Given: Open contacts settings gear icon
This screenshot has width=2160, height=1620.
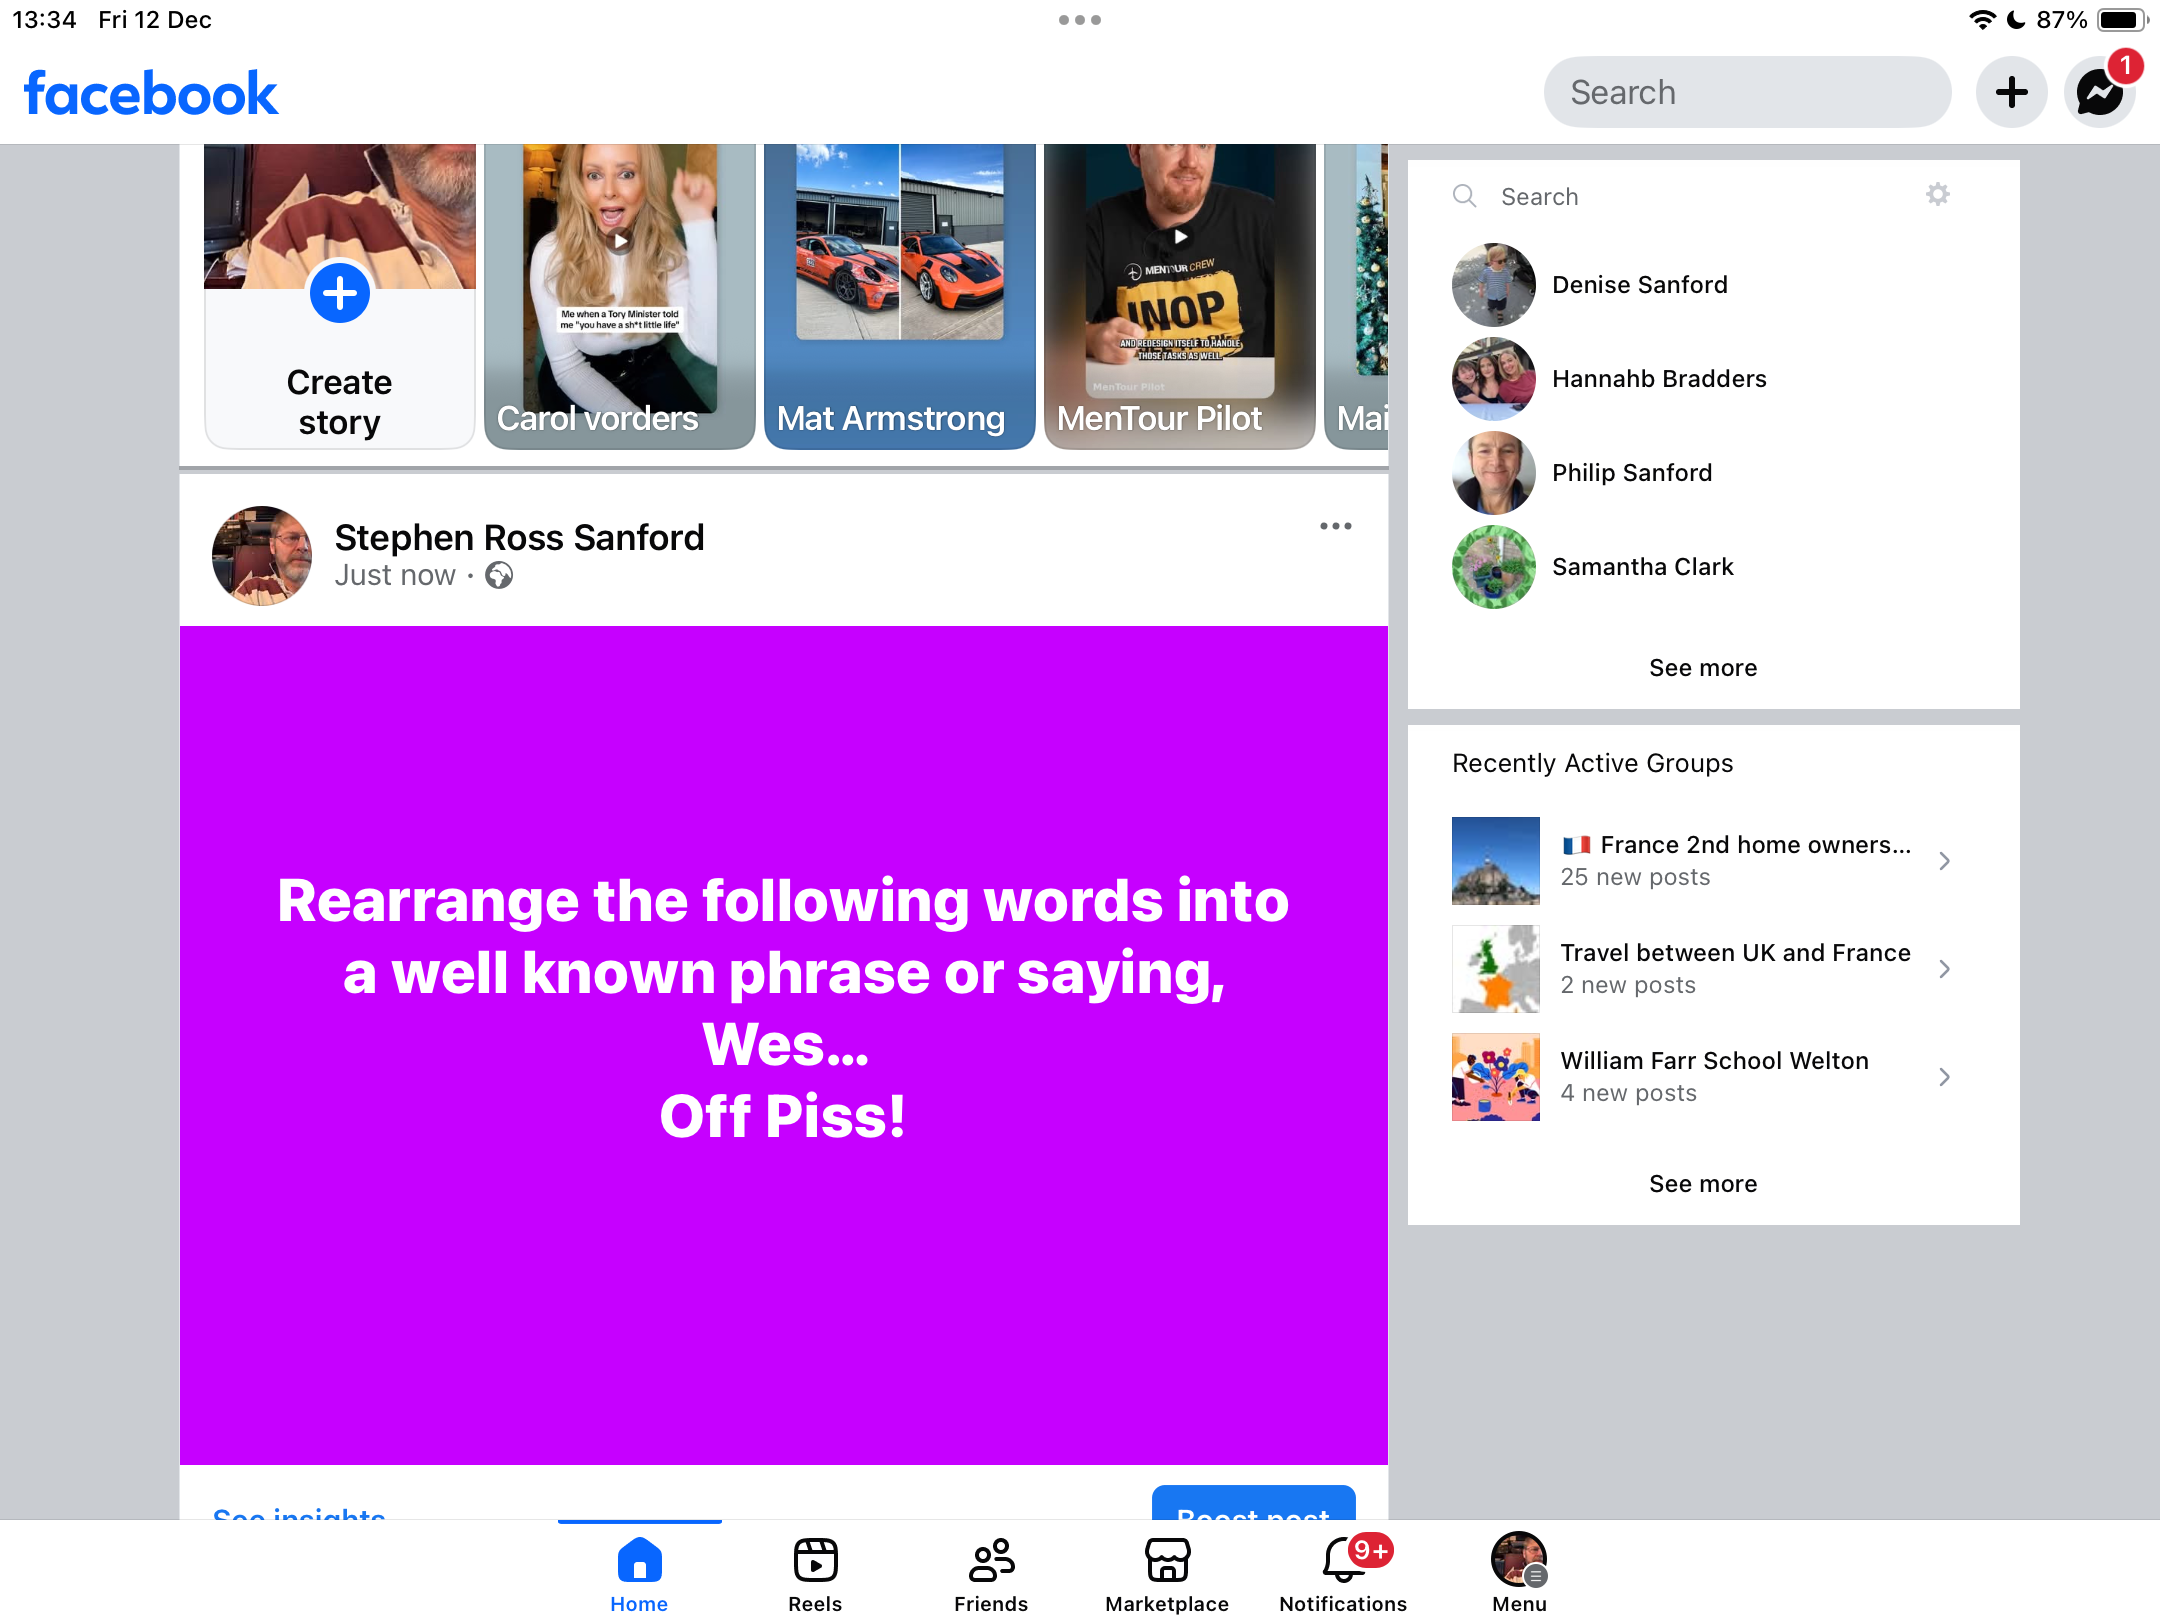Looking at the screenshot, I should point(1937,195).
